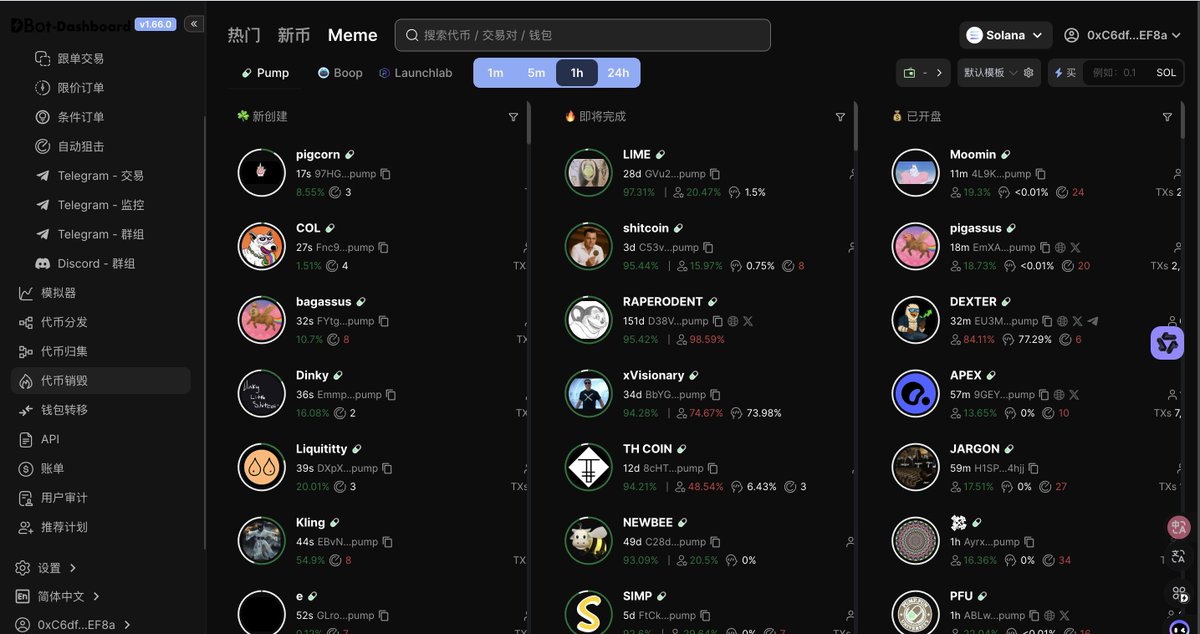Open the website globe icon for APEX

pos(1058,395)
